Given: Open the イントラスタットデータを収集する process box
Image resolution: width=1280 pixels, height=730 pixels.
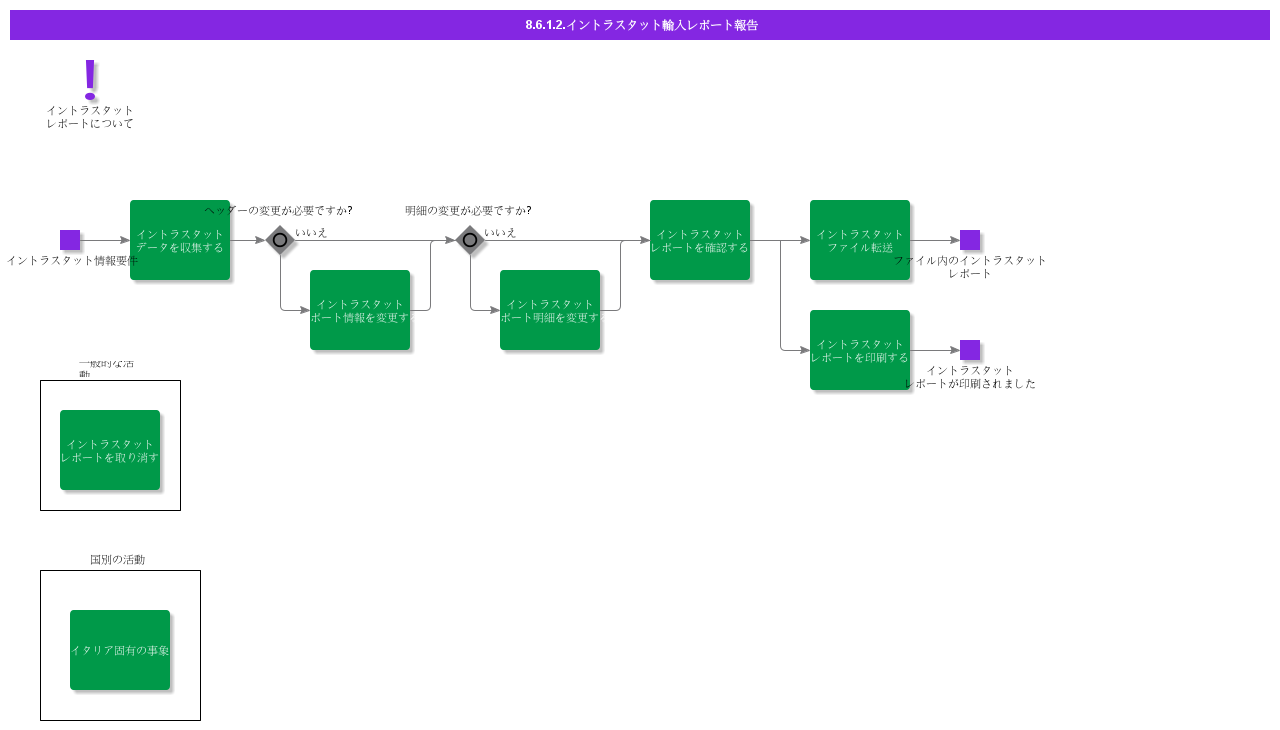Looking at the screenshot, I should [x=180, y=240].
